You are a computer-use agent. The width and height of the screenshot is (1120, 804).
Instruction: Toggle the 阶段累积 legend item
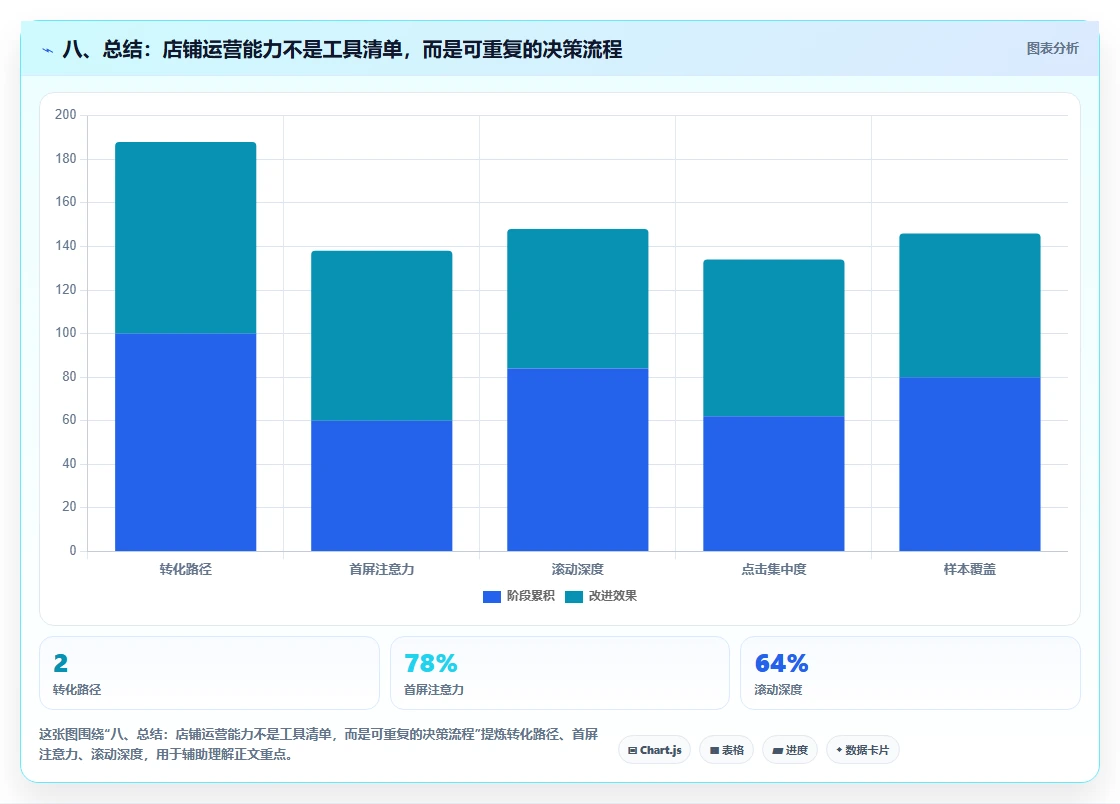(519, 596)
